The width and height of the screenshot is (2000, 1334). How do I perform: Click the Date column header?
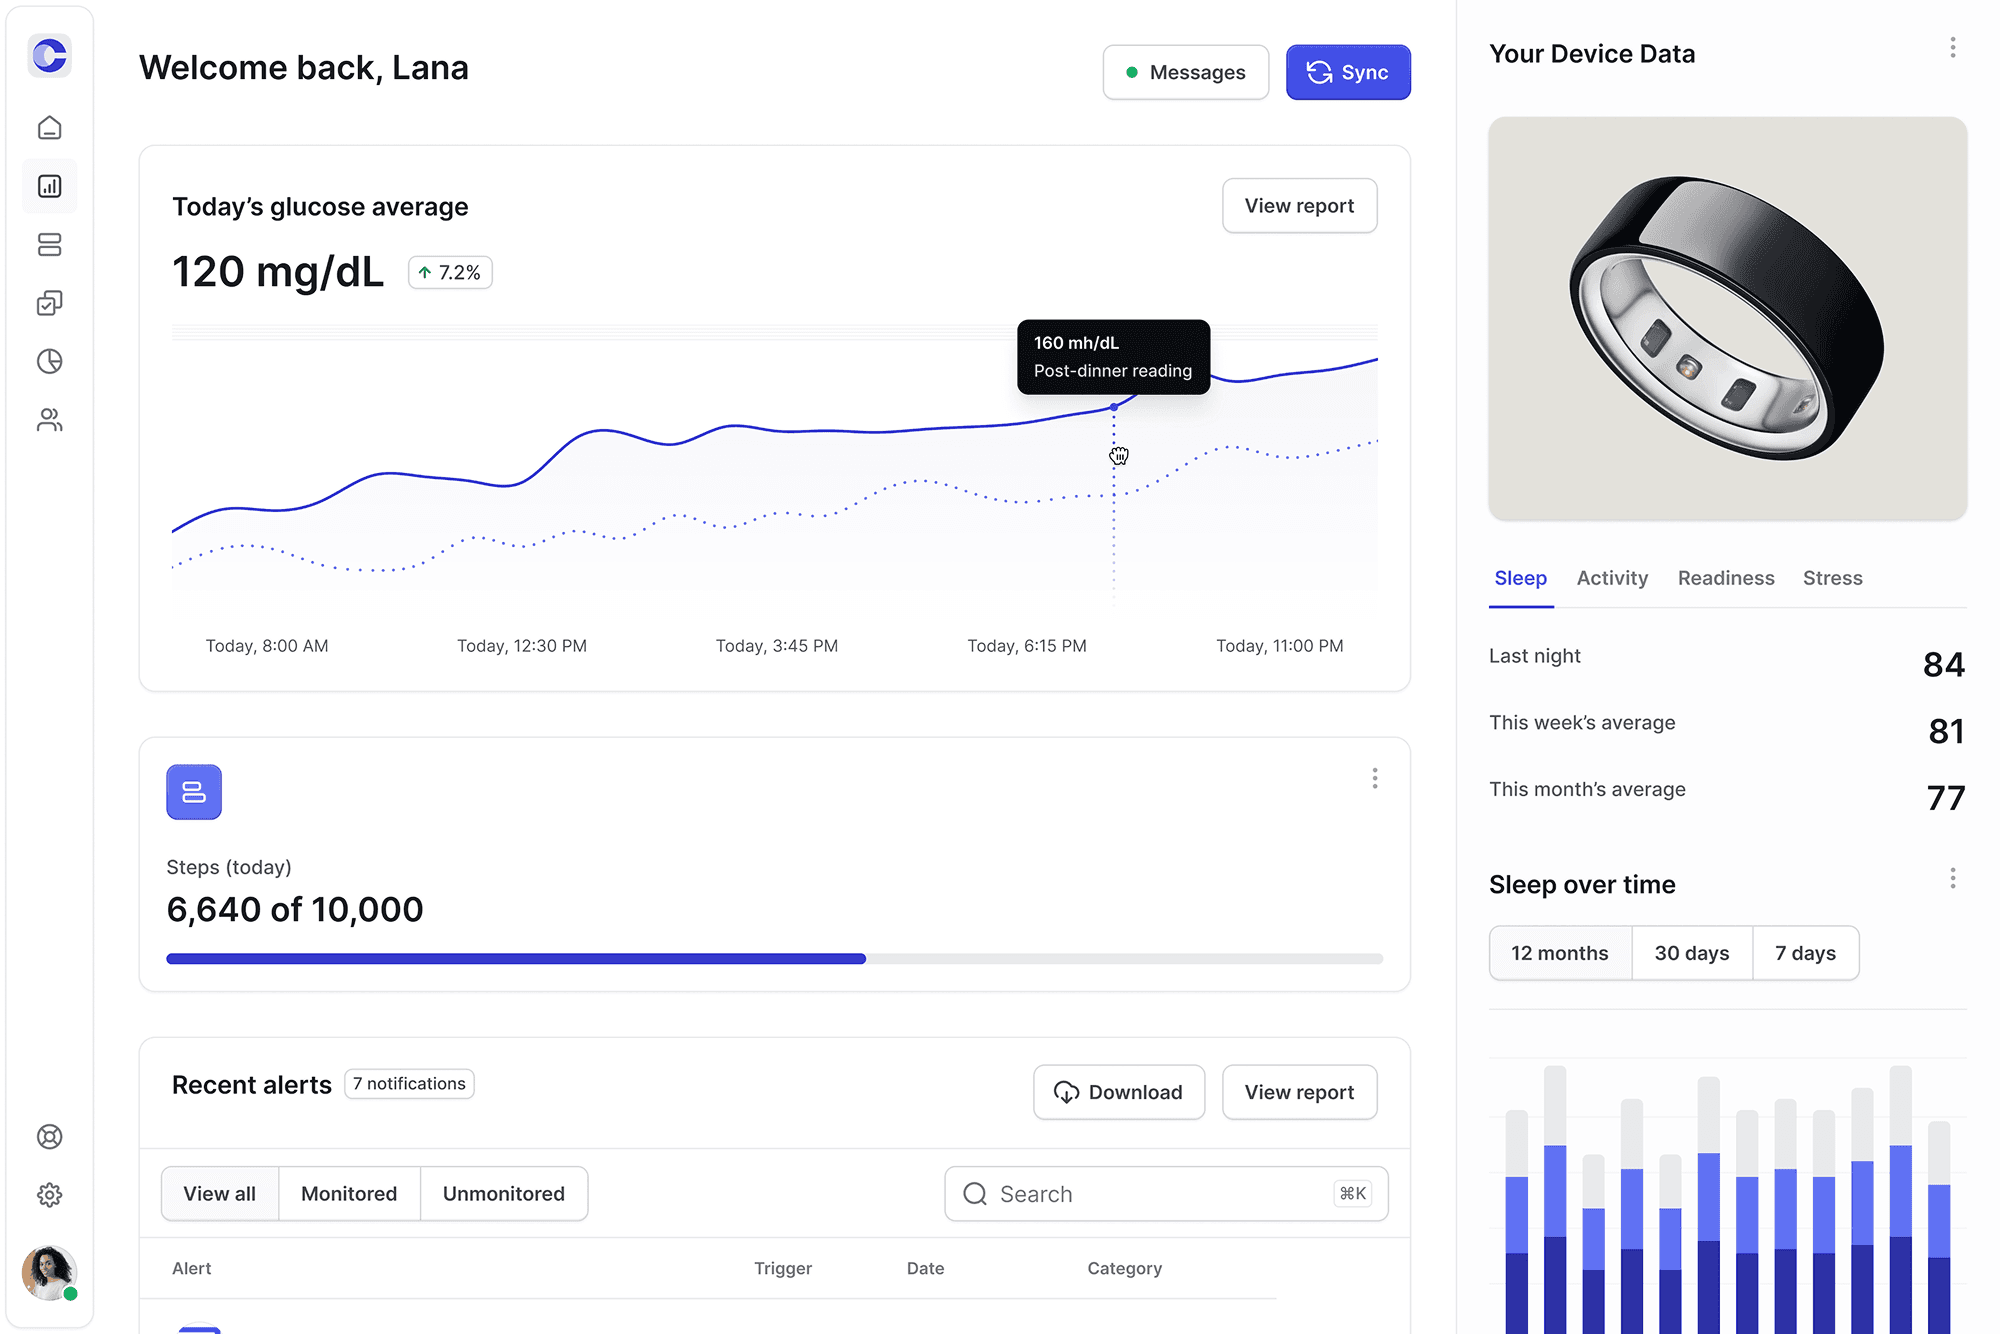pyautogui.click(x=925, y=1268)
